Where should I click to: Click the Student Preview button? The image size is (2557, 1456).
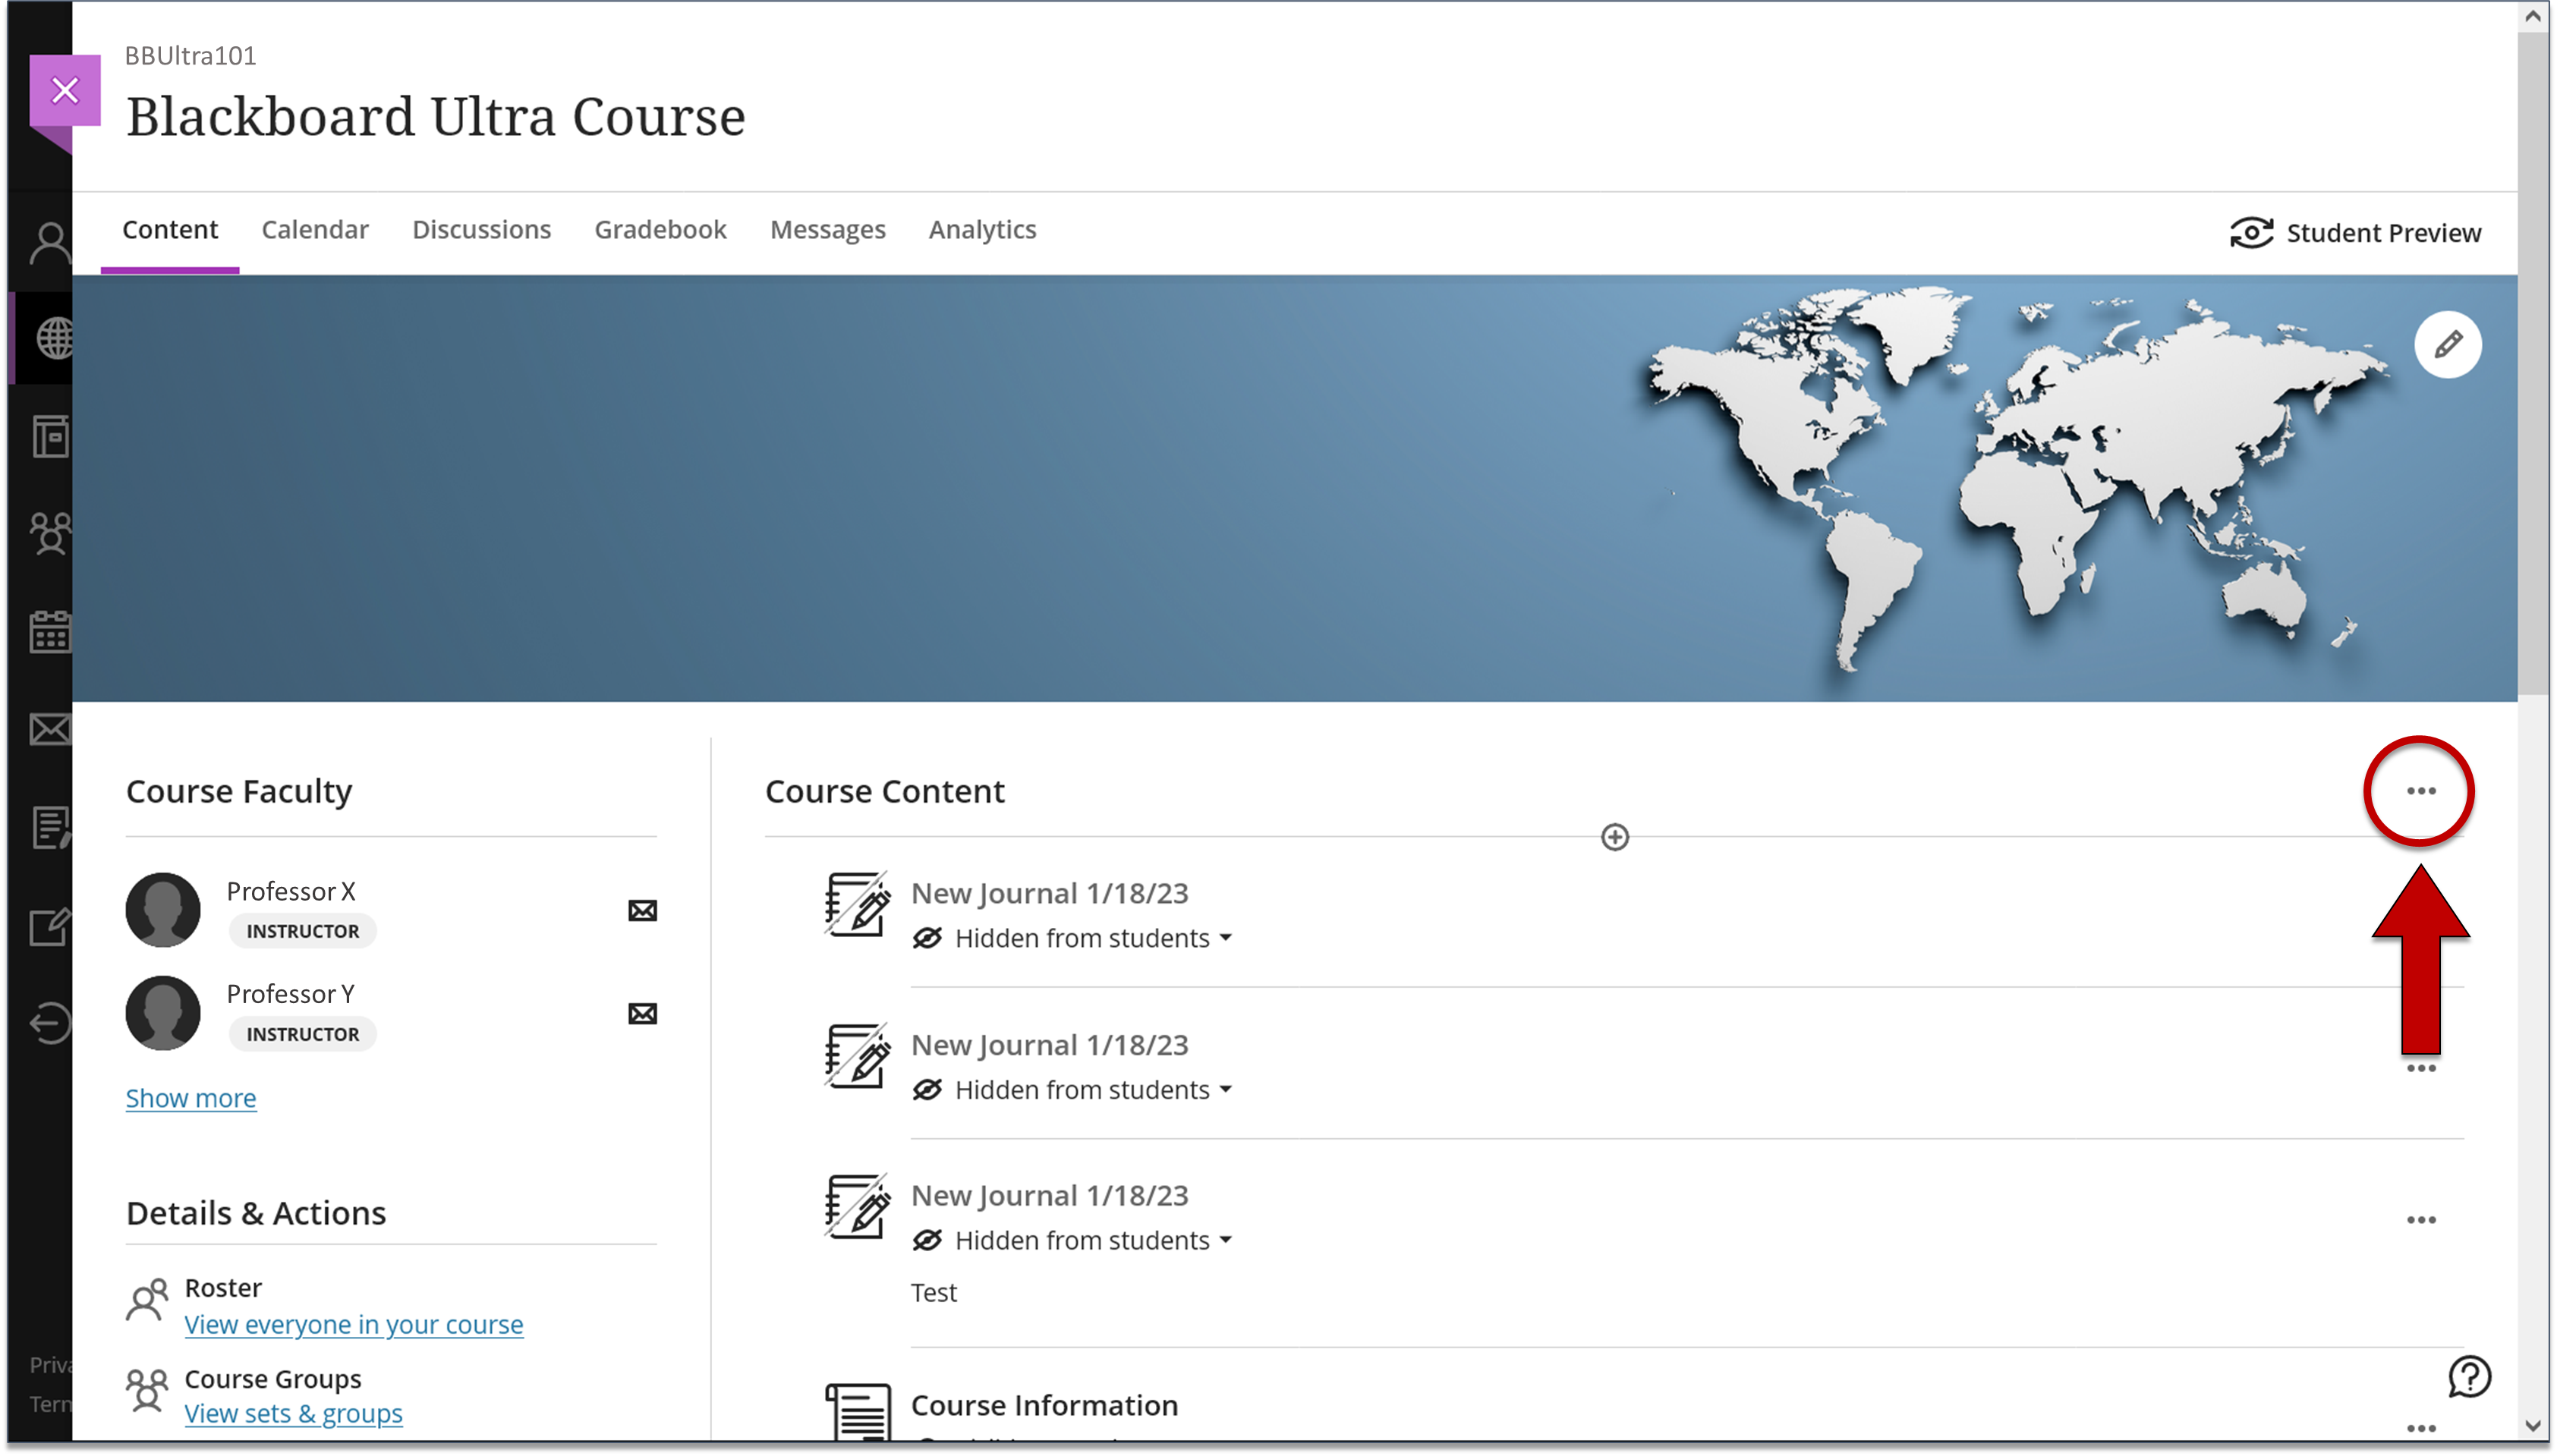pyautogui.click(x=2355, y=233)
